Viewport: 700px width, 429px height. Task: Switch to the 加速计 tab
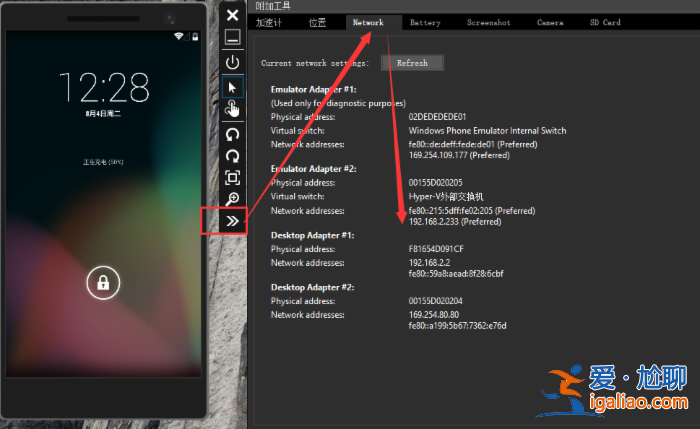[x=269, y=22]
